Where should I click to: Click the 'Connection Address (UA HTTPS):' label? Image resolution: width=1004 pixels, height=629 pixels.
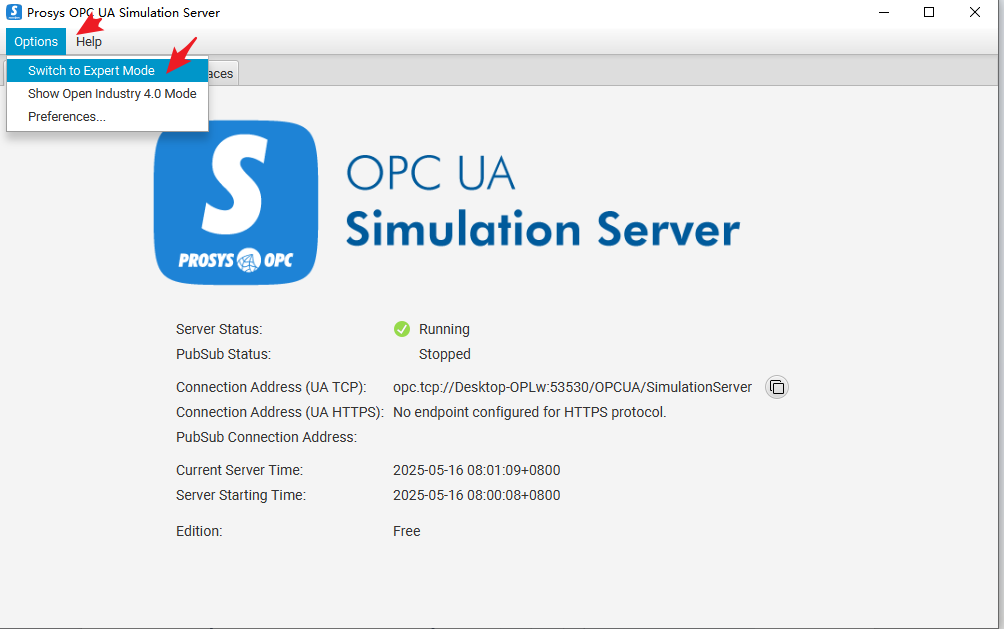pos(280,412)
